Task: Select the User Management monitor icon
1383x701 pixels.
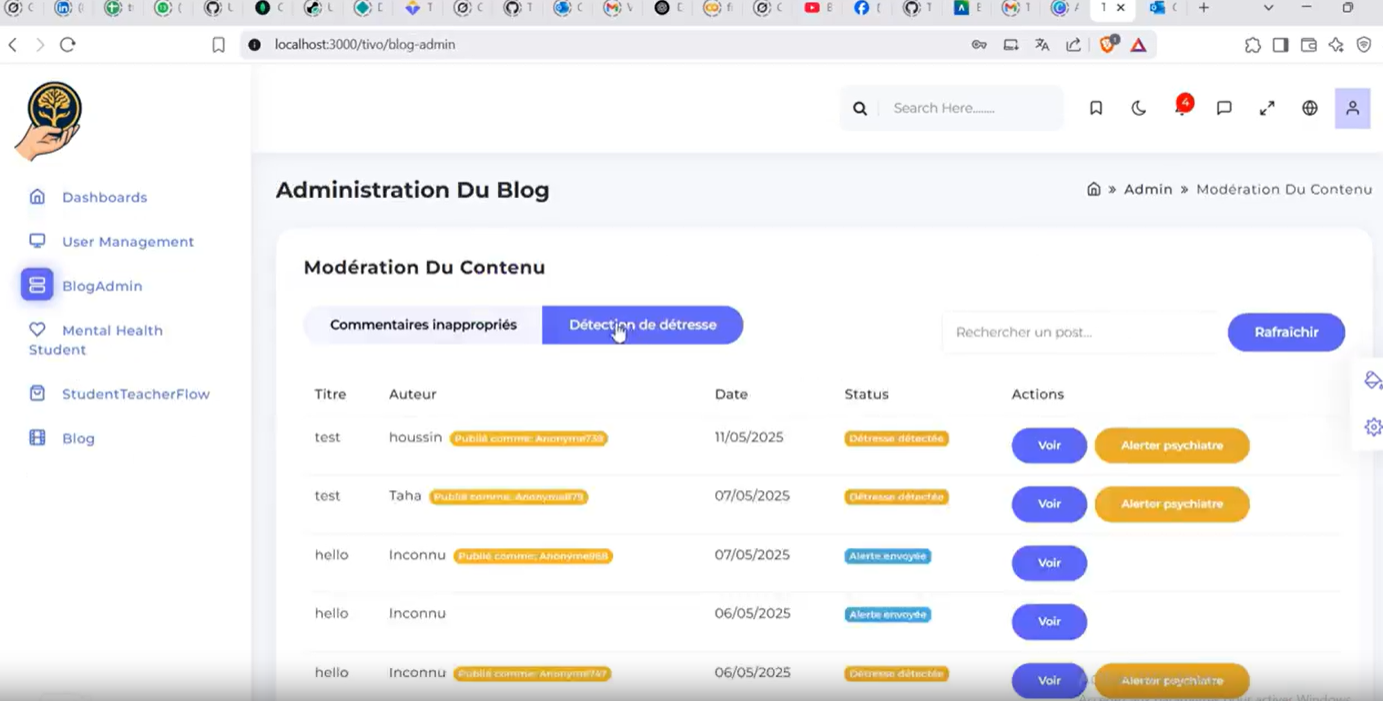Action: click(37, 241)
